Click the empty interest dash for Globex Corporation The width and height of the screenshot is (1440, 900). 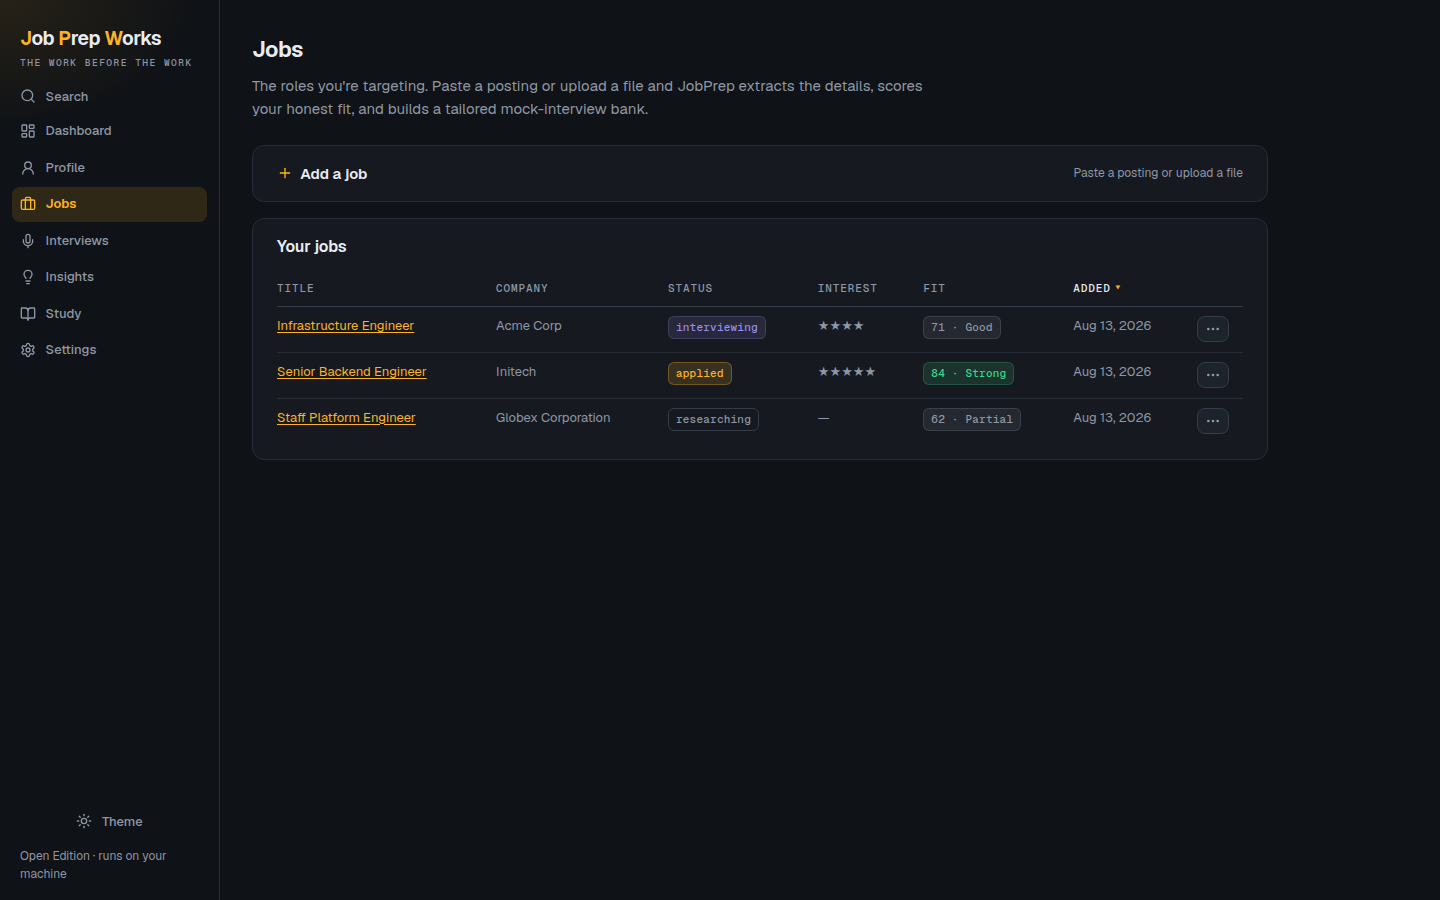pyautogui.click(x=824, y=418)
